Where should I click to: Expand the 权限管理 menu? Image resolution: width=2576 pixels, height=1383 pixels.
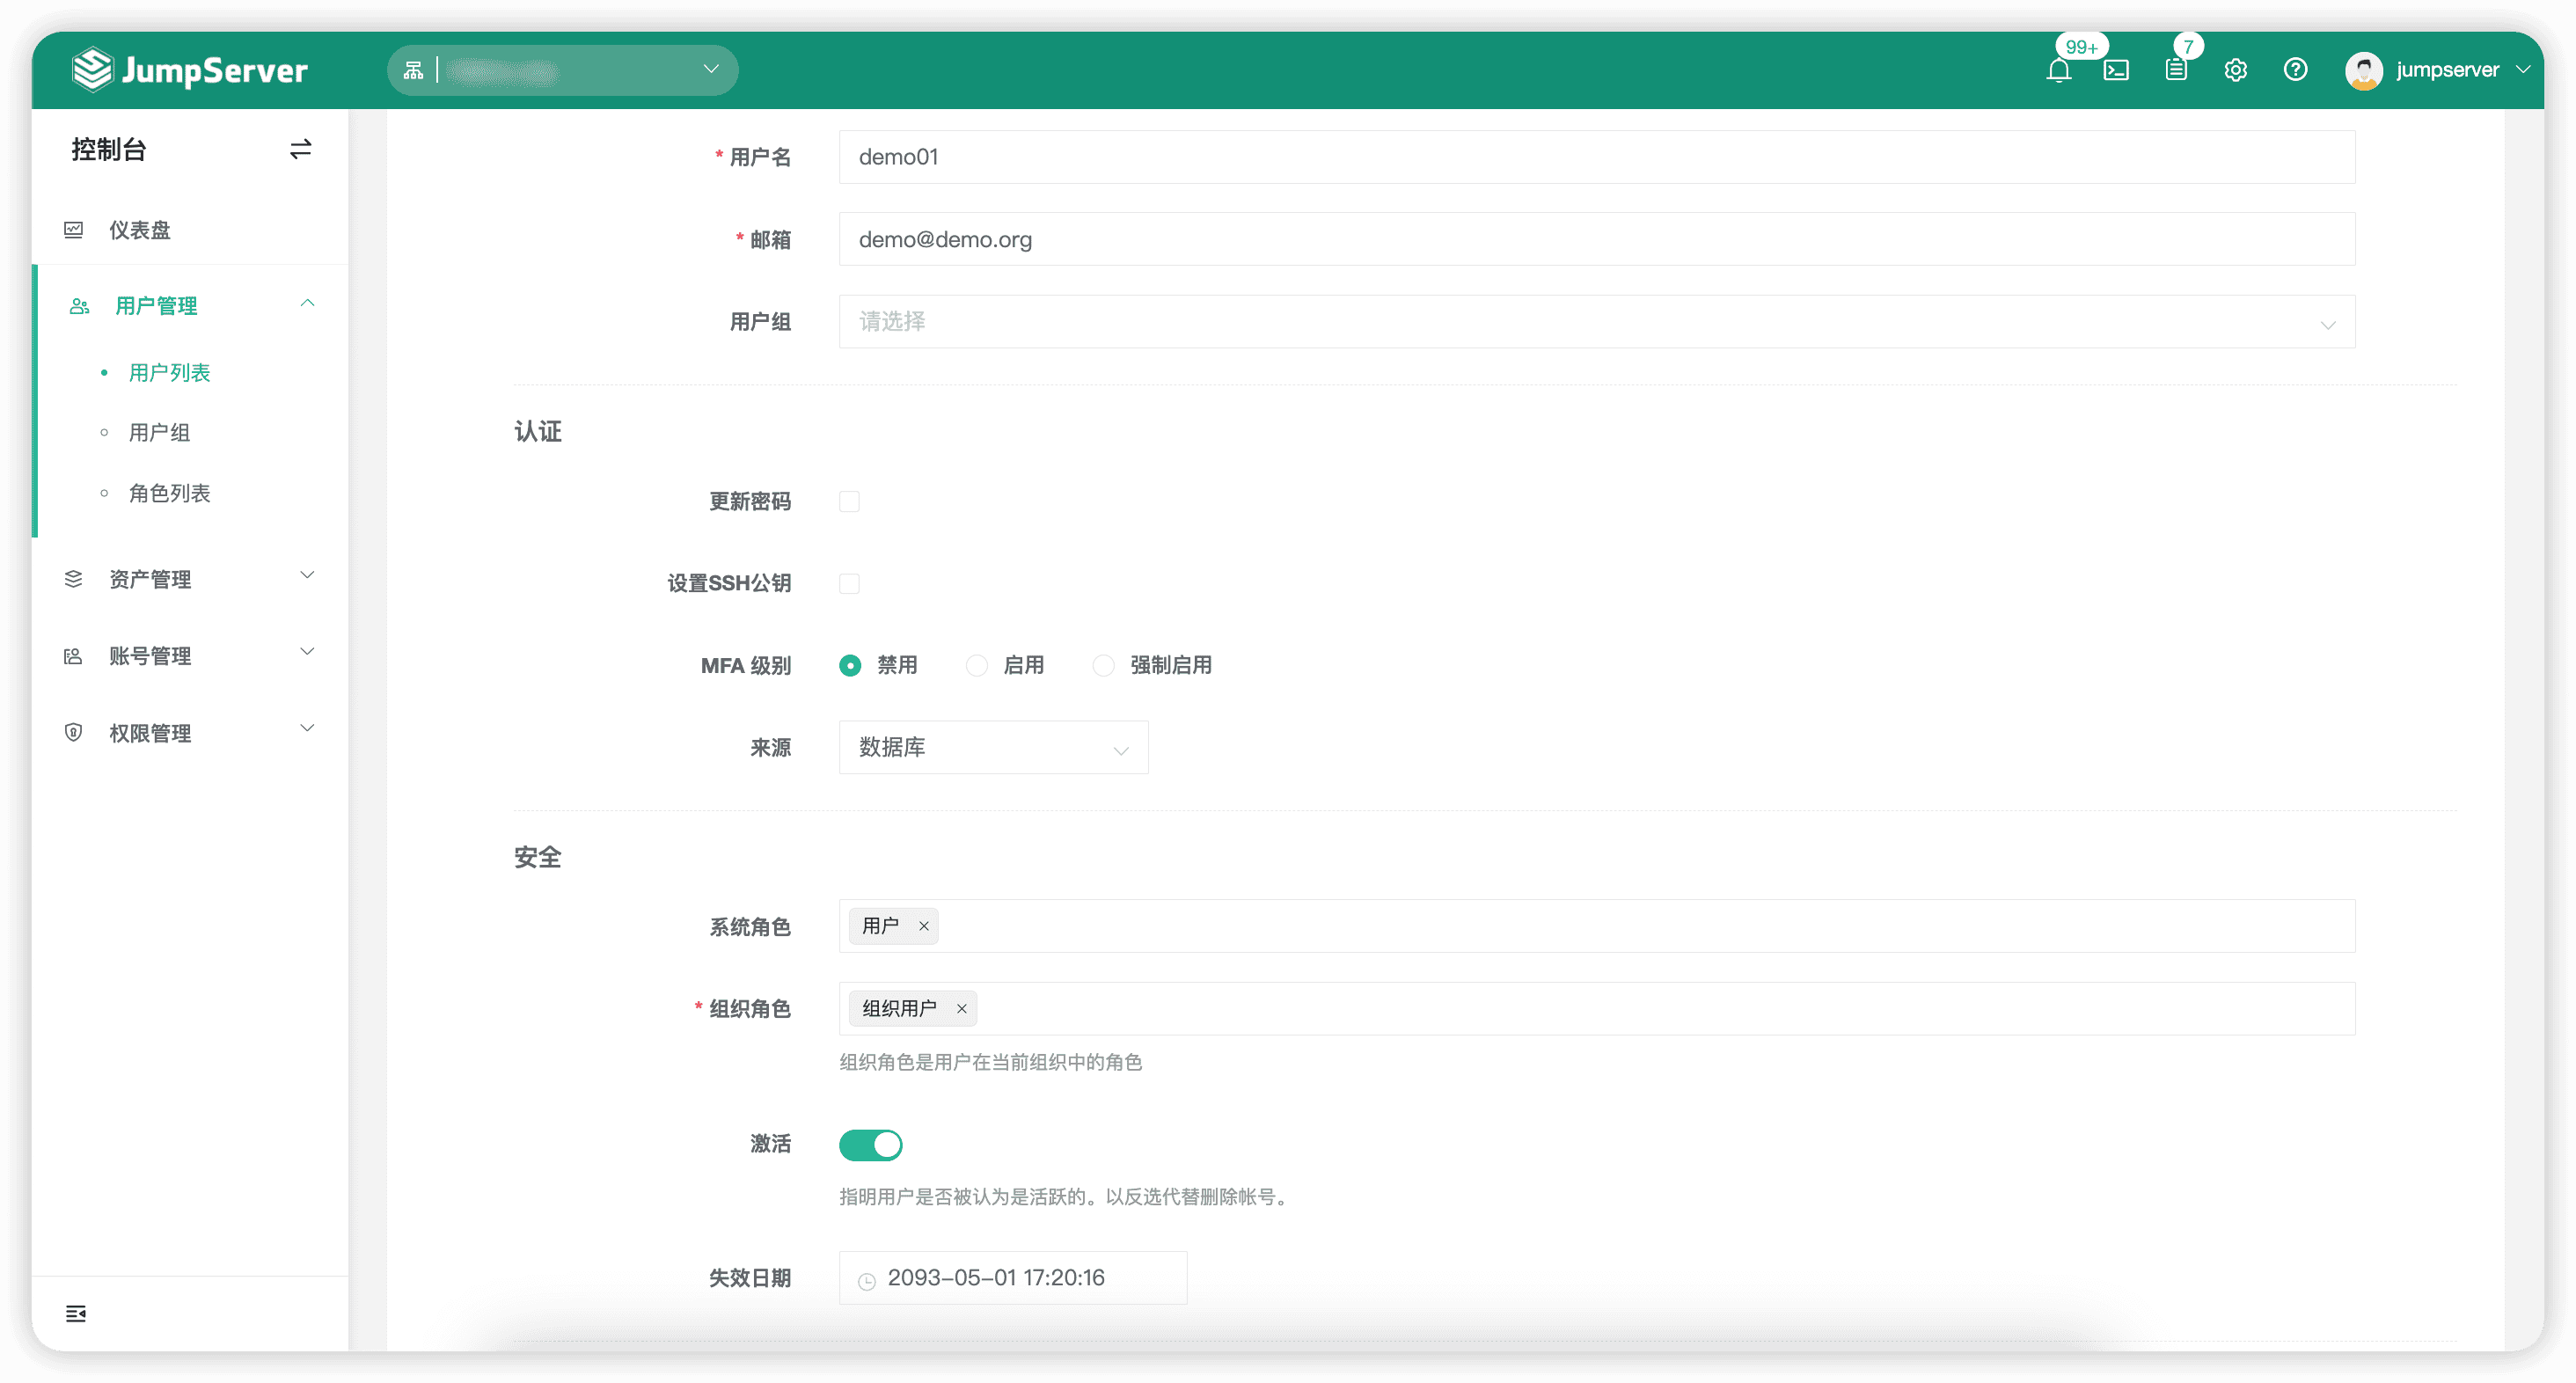coord(190,733)
